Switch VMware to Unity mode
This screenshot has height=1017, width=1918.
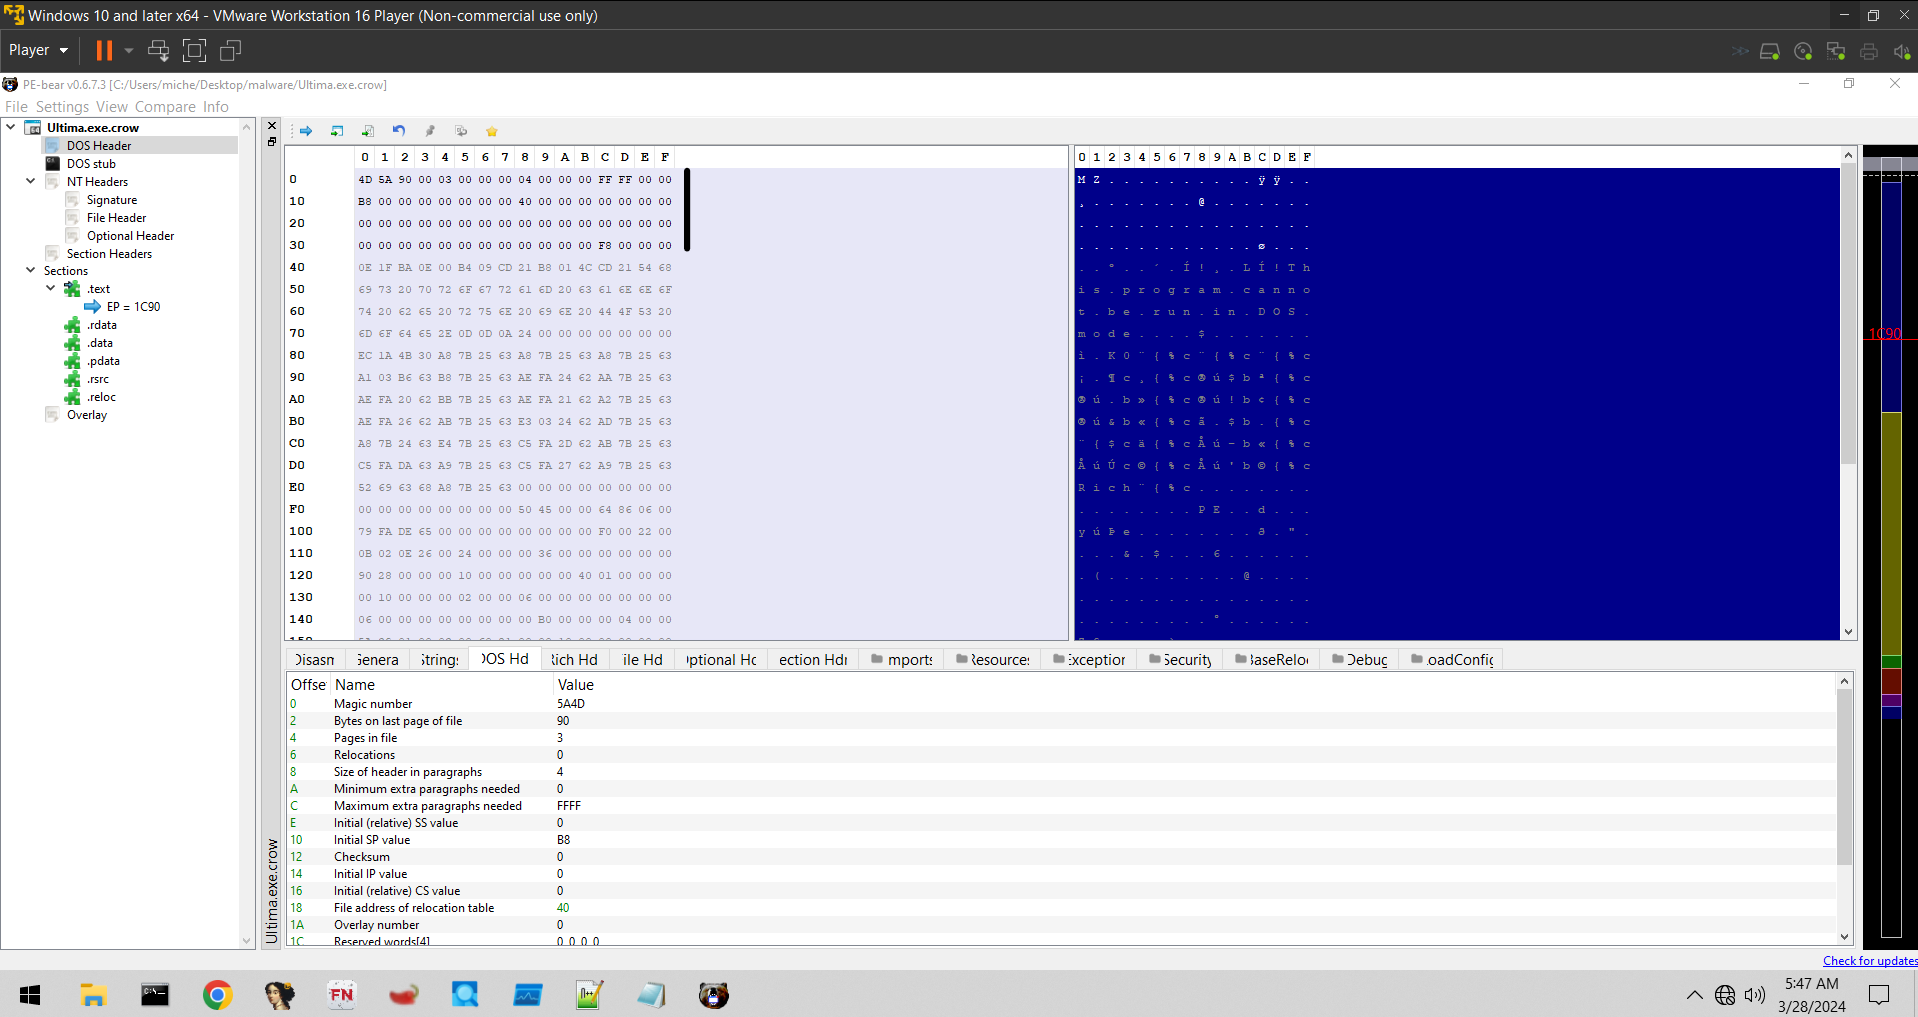pyautogui.click(x=231, y=50)
